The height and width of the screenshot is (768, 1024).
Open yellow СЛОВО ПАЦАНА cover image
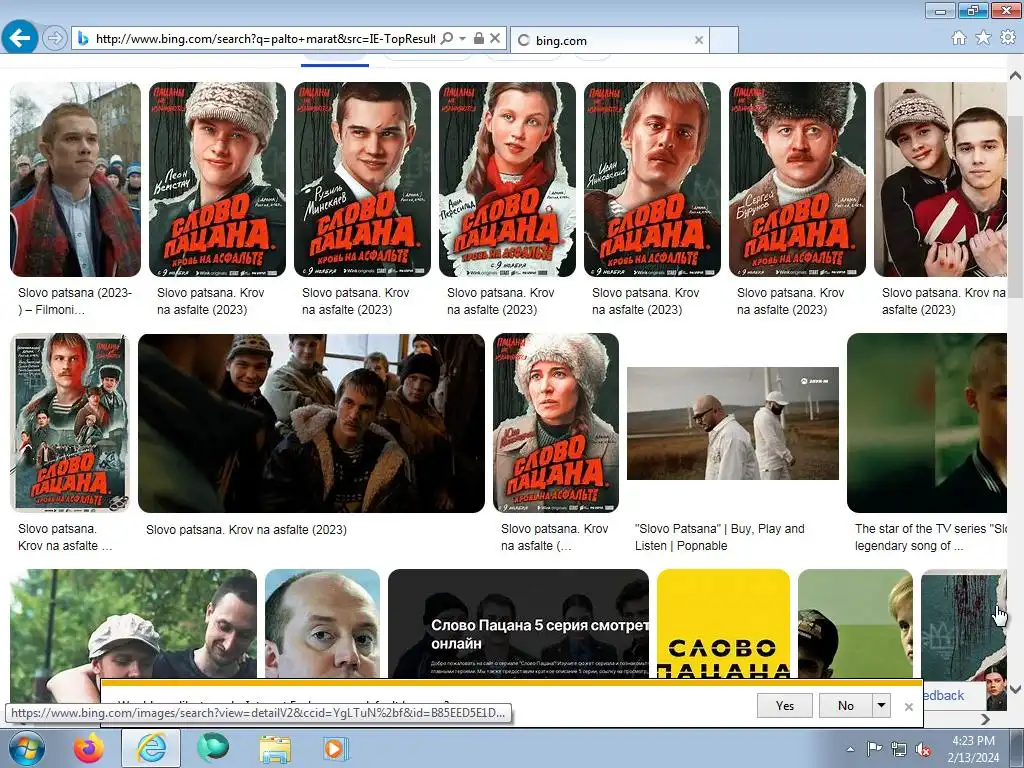click(724, 624)
